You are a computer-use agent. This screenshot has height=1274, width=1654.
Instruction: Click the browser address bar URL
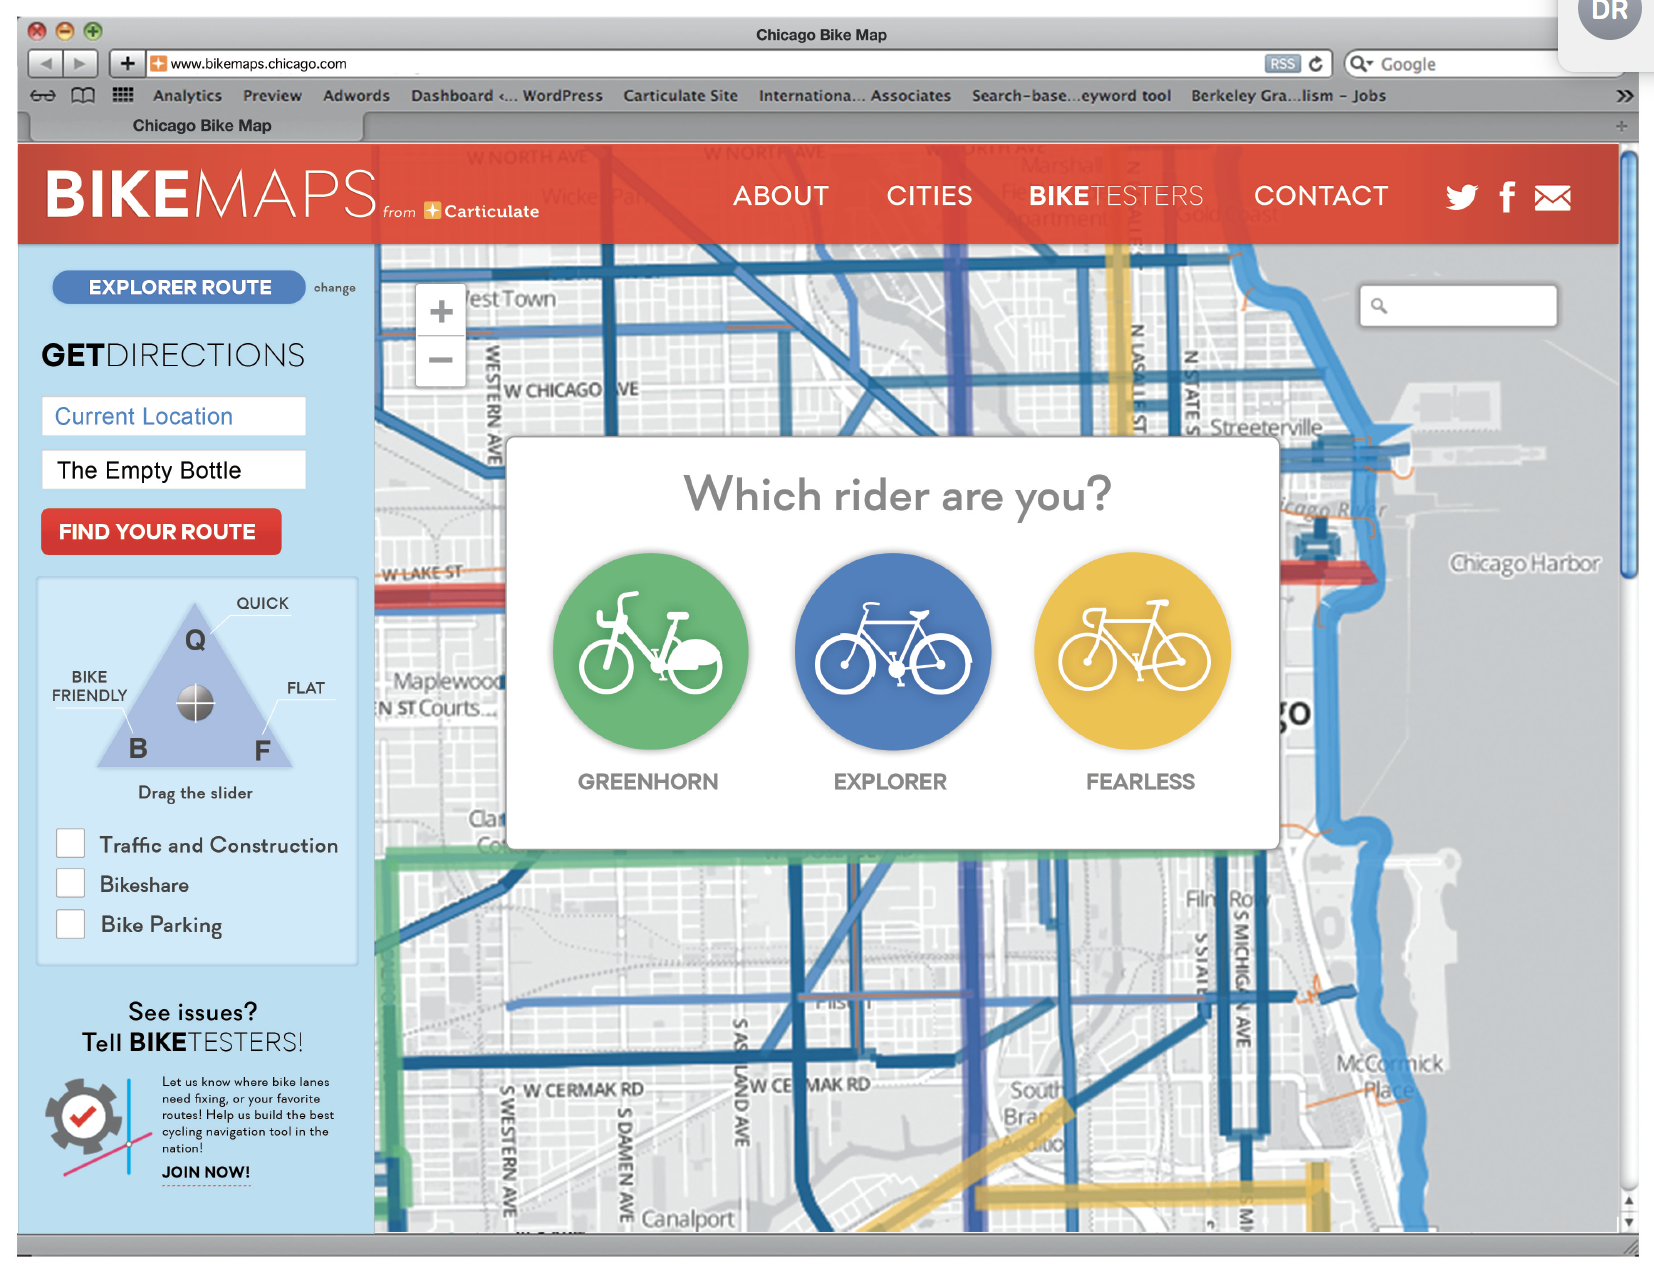pyautogui.click(x=258, y=64)
